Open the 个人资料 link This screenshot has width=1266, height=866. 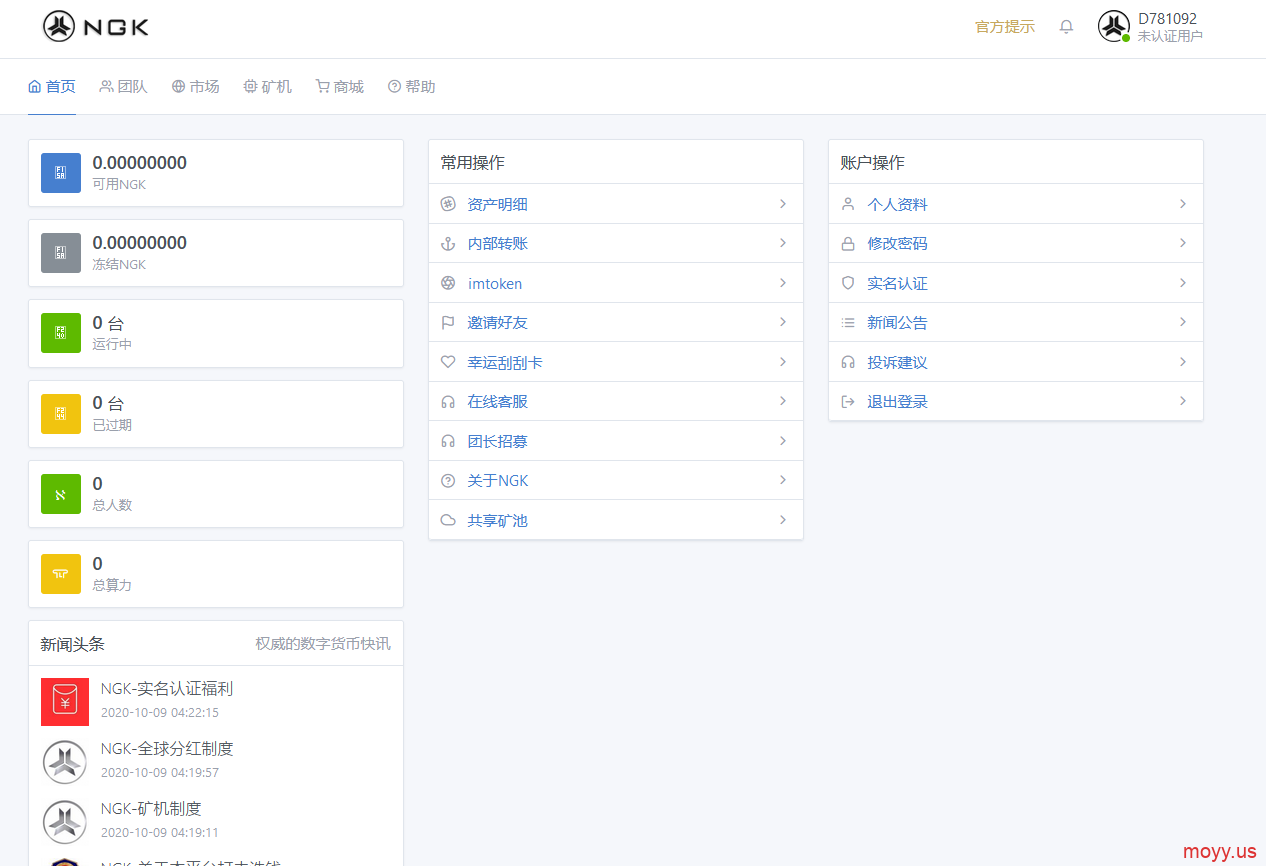click(898, 204)
